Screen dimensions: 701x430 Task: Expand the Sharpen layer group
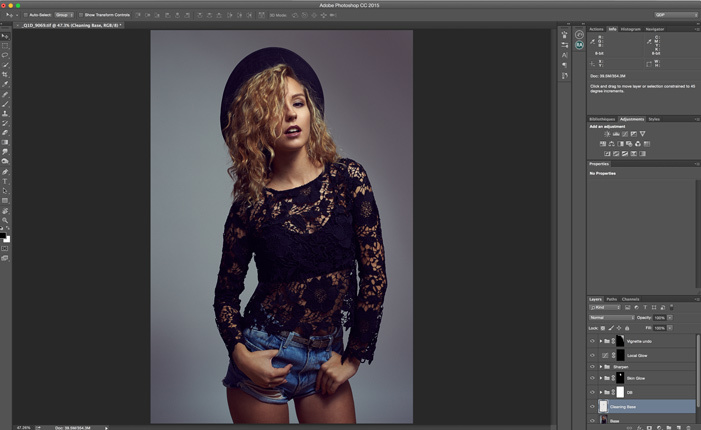click(601, 367)
